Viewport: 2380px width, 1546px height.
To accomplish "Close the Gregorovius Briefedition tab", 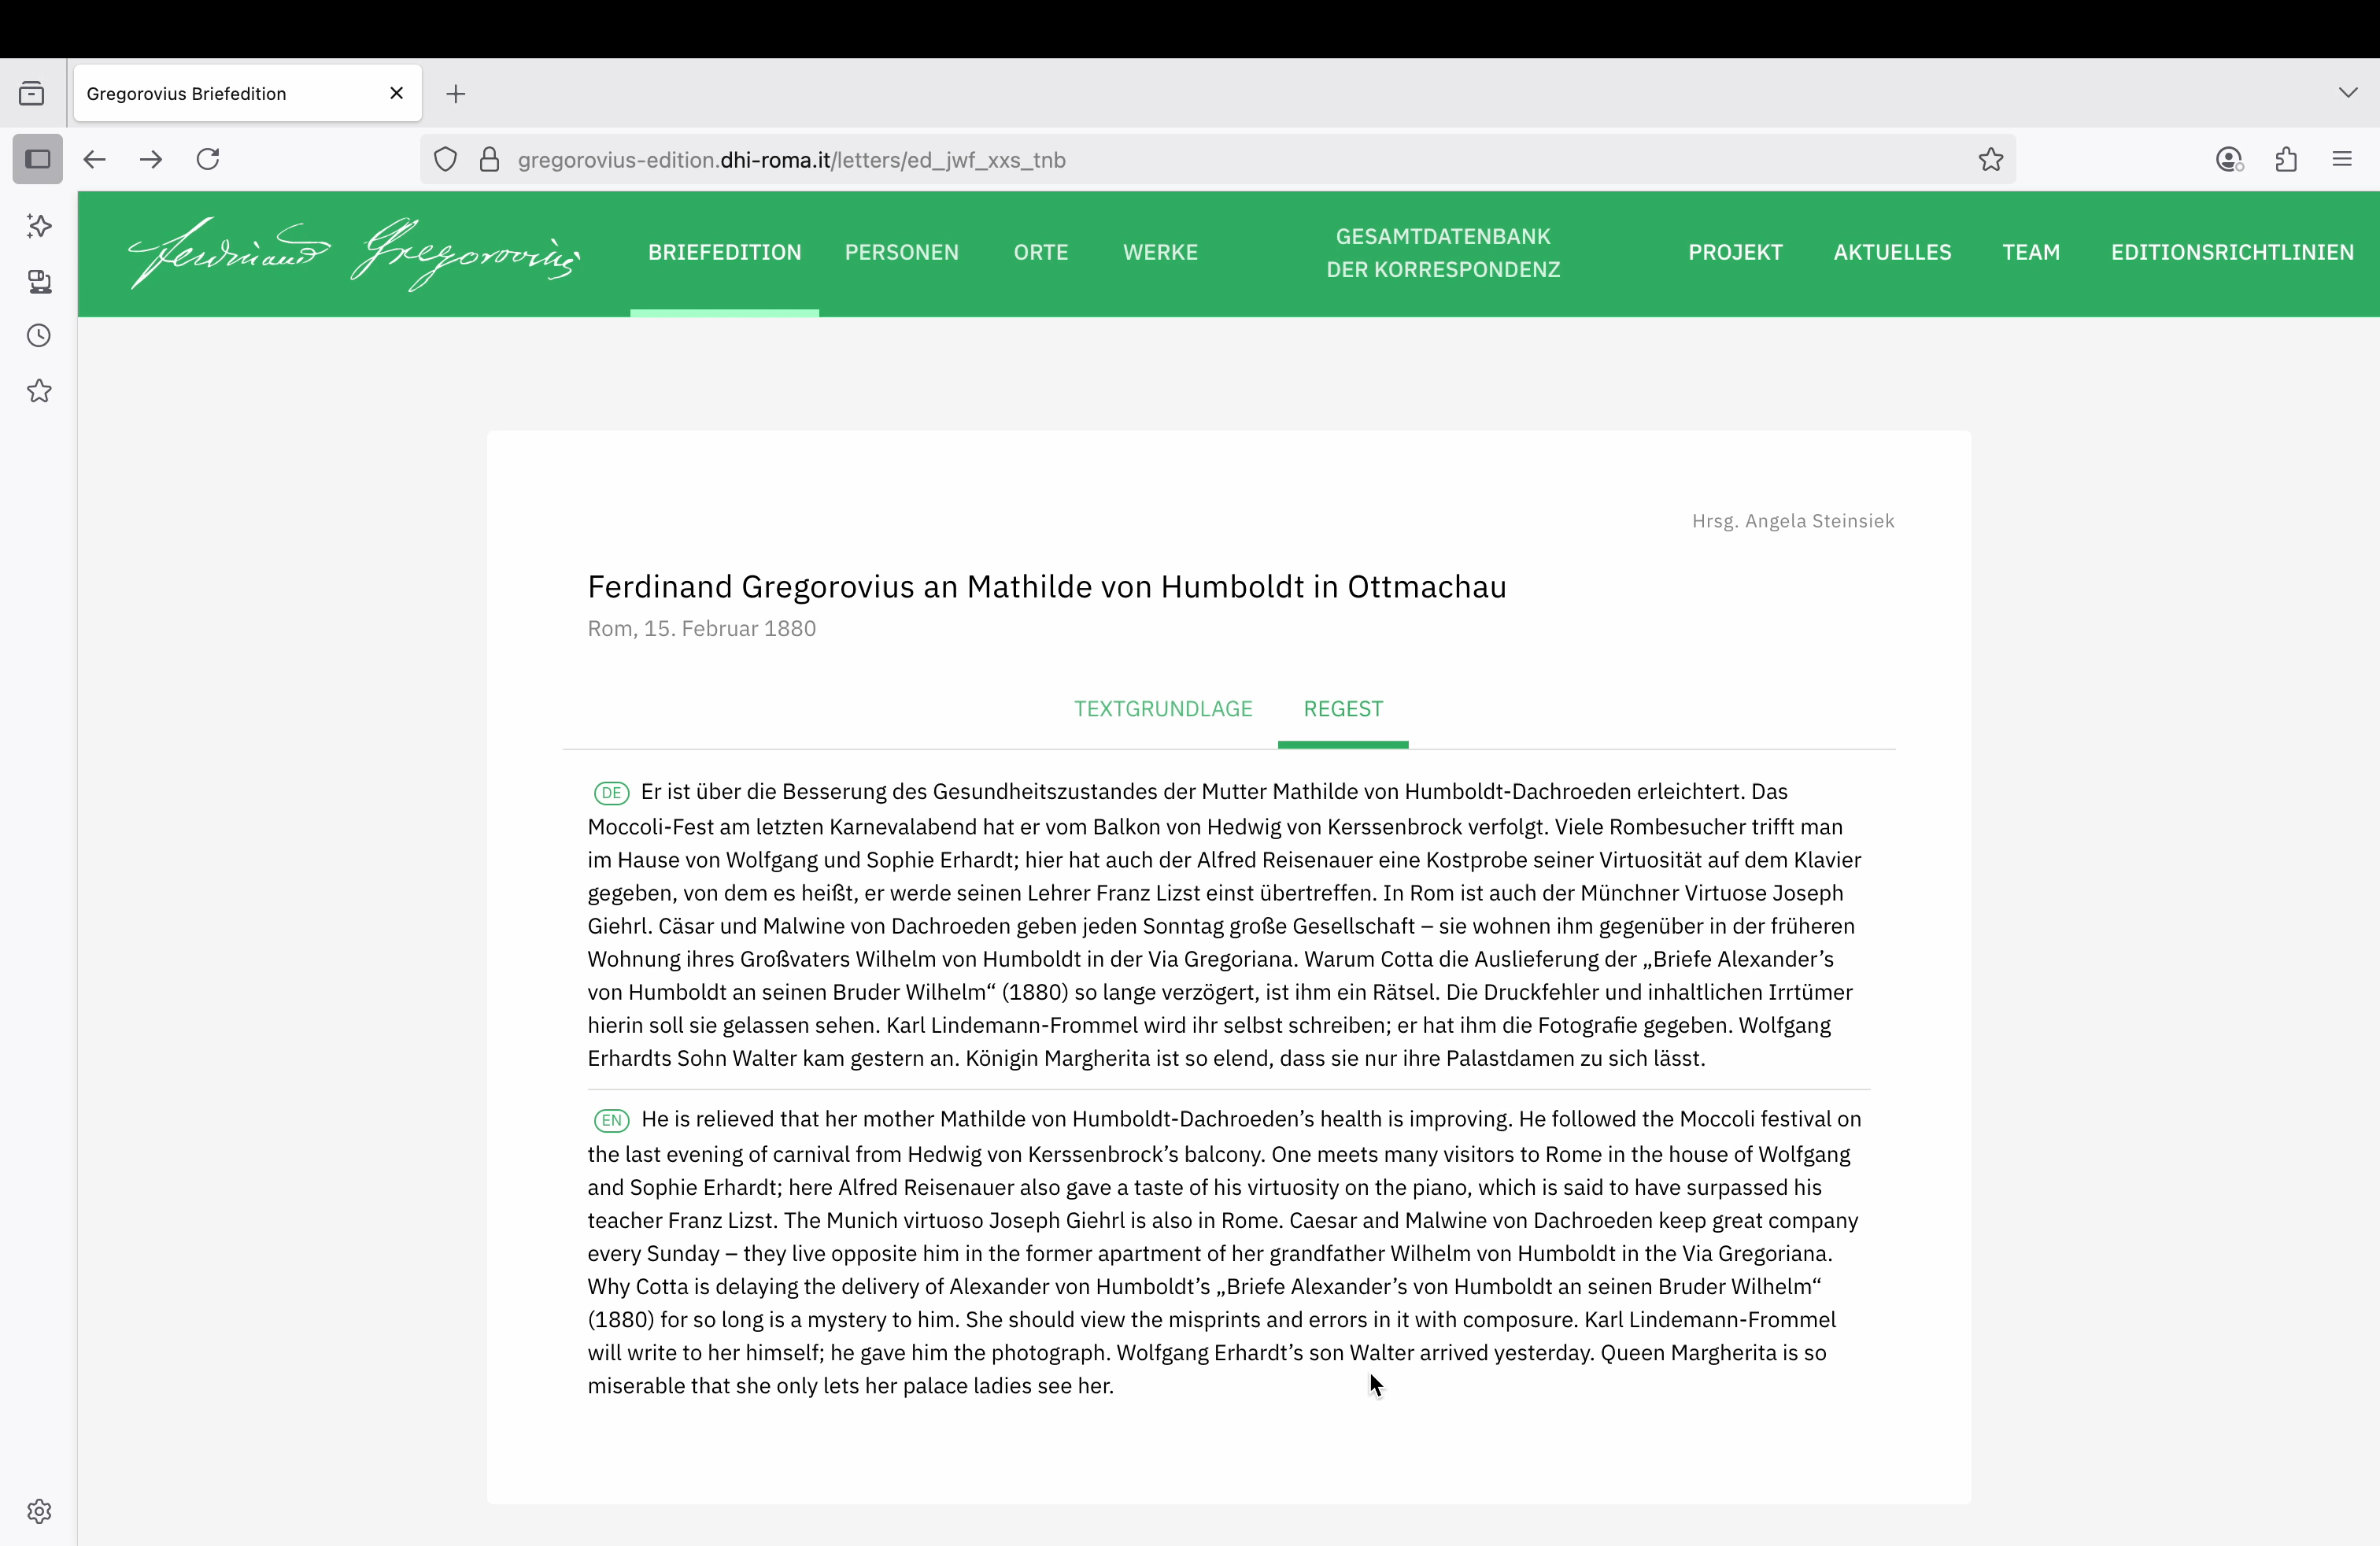I will [397, 93].
